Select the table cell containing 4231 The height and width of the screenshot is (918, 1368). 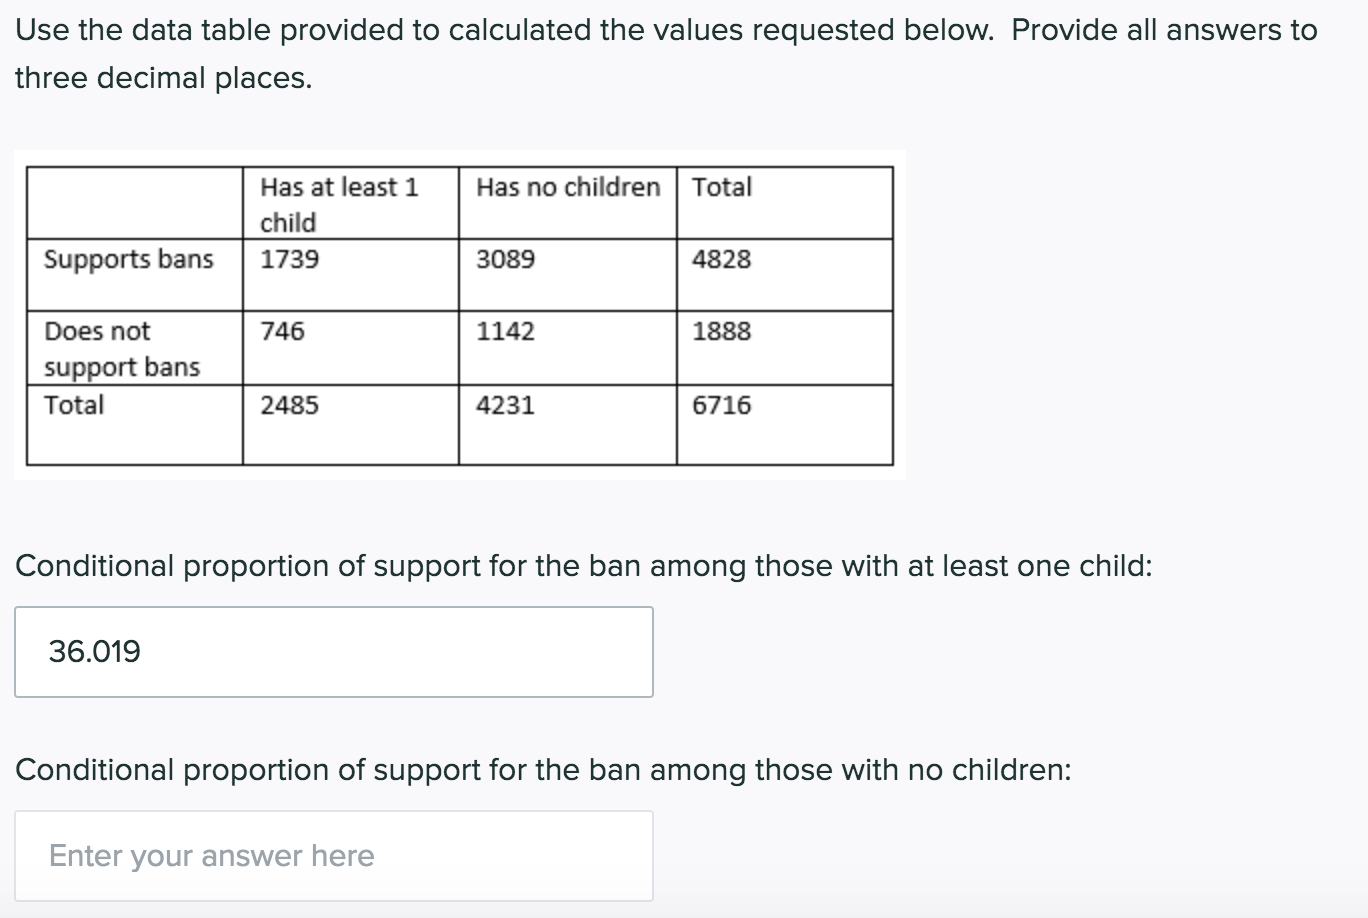pyautogui.click(x=505, y=405)
